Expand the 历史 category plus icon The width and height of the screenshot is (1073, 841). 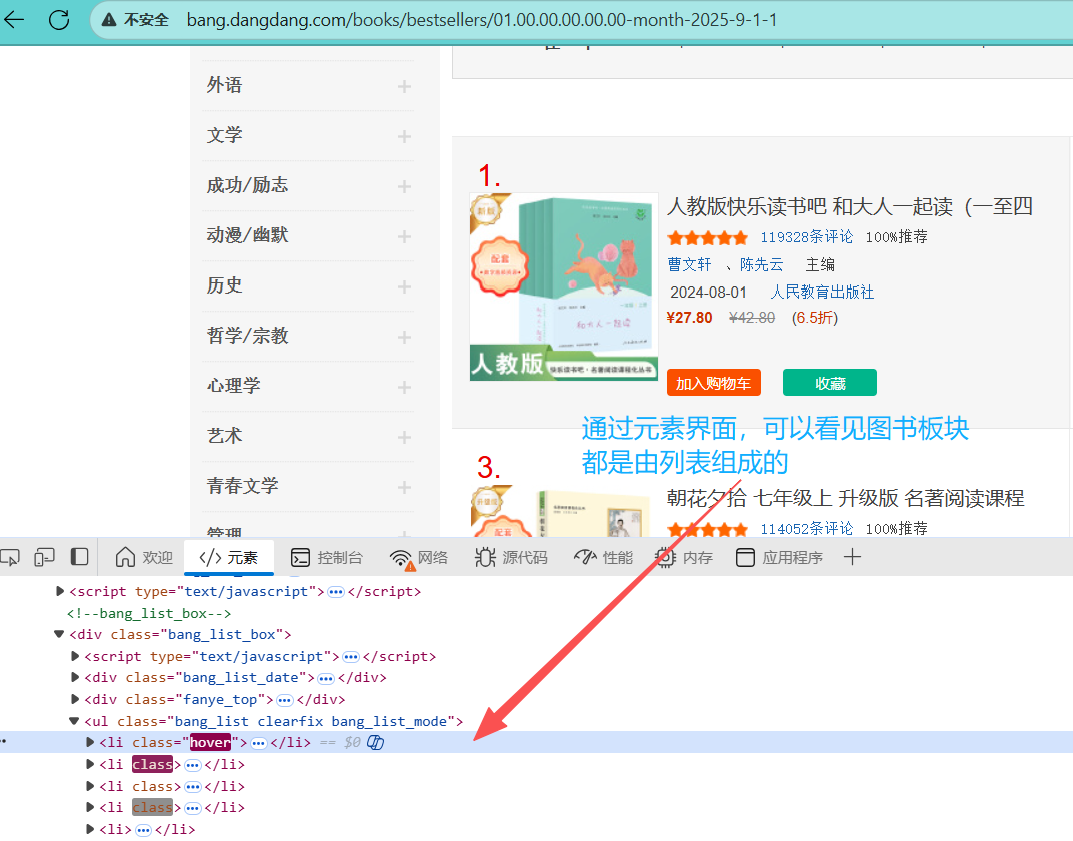404,286
